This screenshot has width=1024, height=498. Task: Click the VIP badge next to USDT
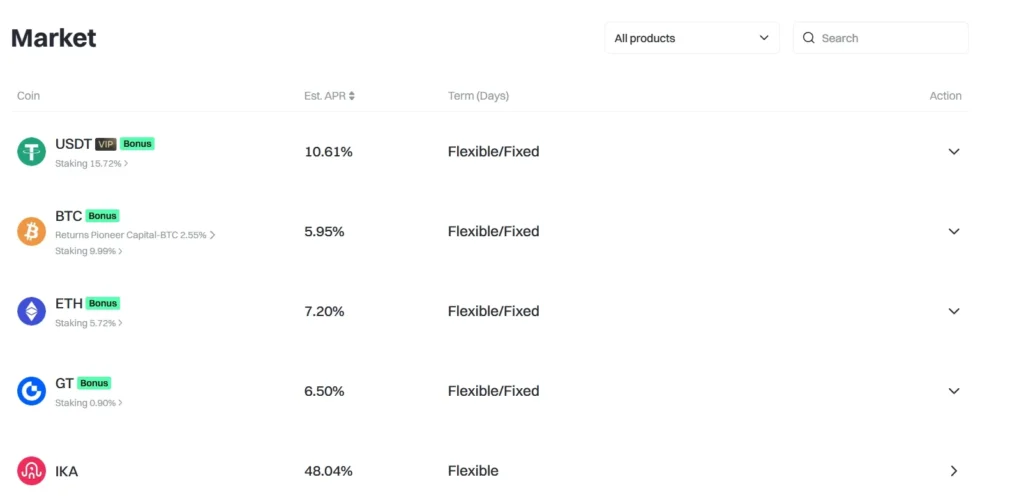click(106, 144)
